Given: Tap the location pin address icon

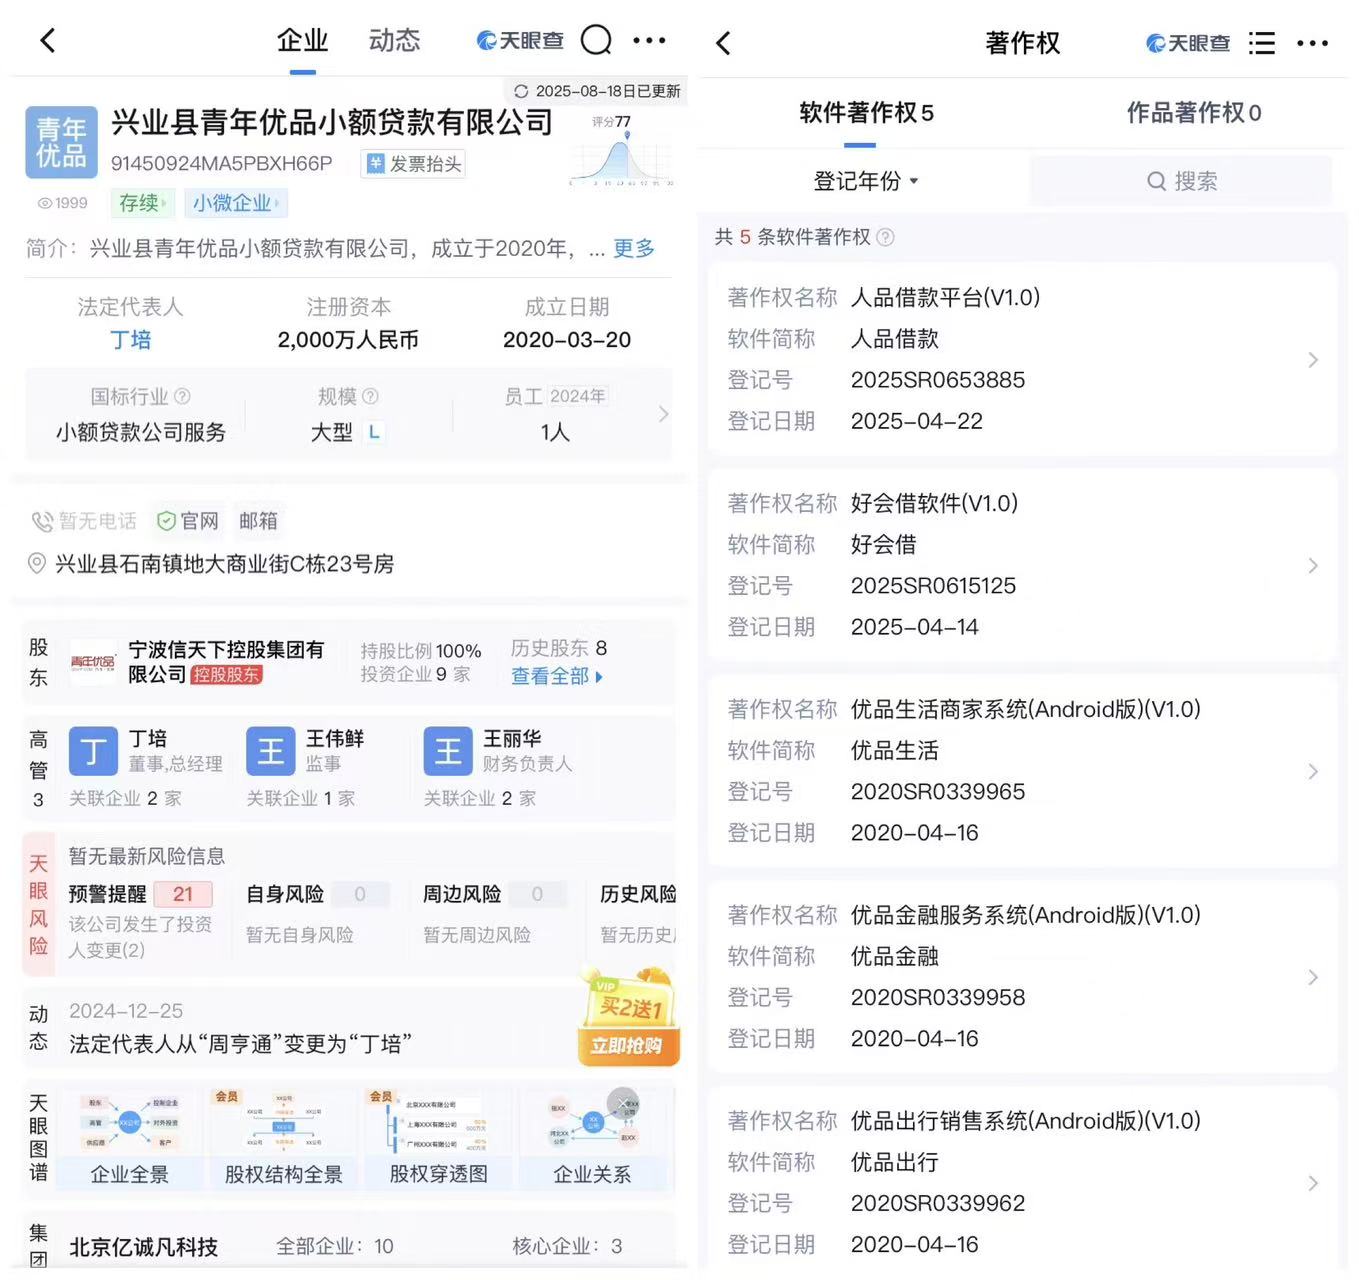Looking at the screenshot, I should 37,563.
